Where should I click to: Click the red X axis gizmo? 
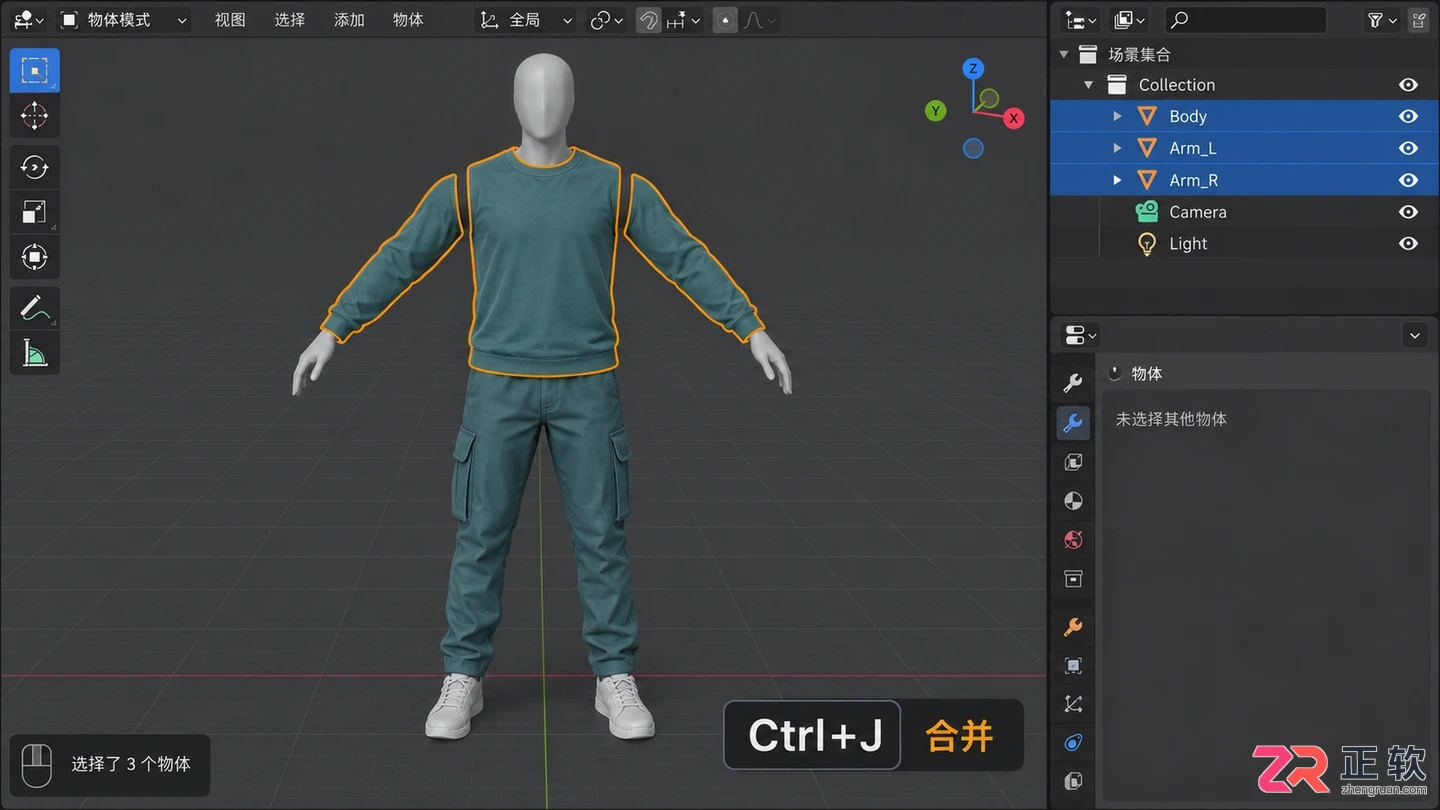[1013, 118]
